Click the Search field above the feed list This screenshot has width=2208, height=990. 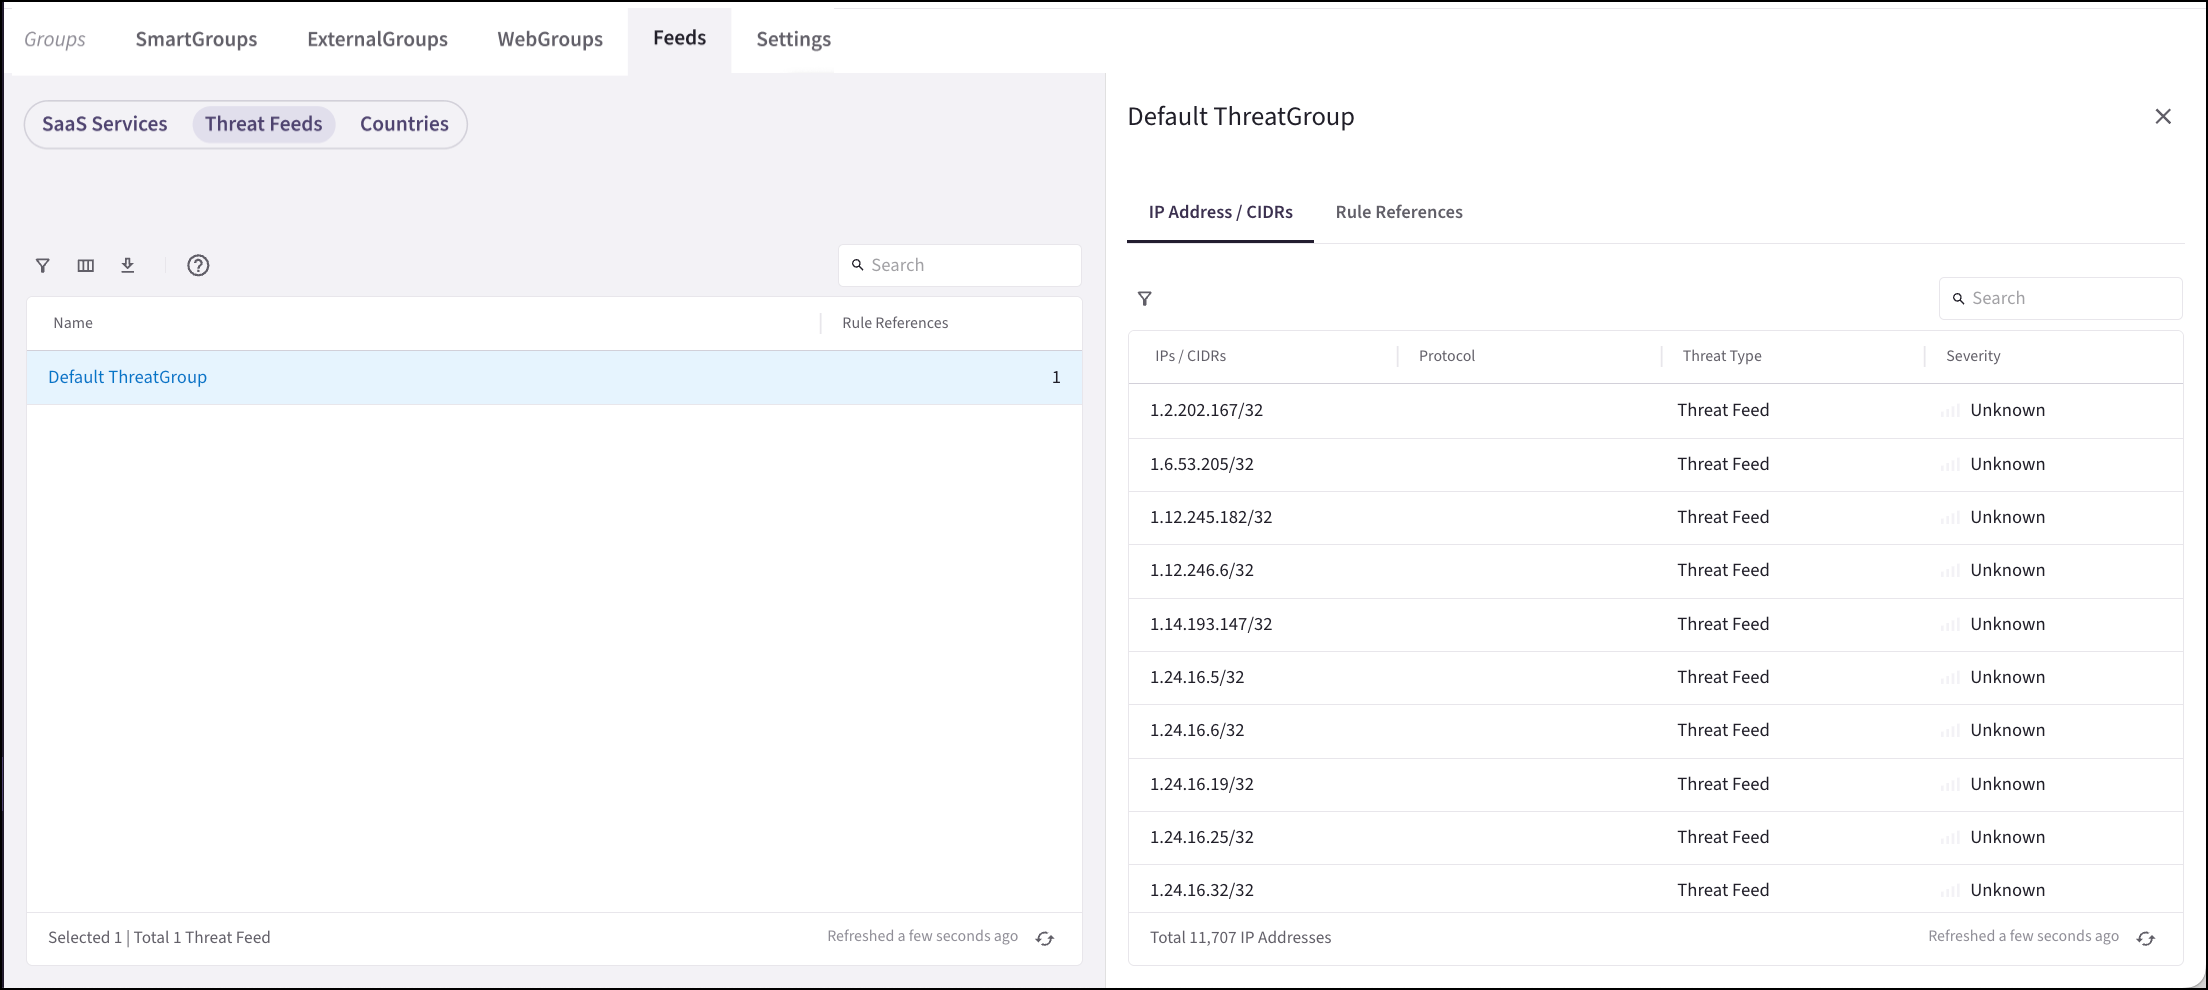pyautogui.click(x=960, y=264)
